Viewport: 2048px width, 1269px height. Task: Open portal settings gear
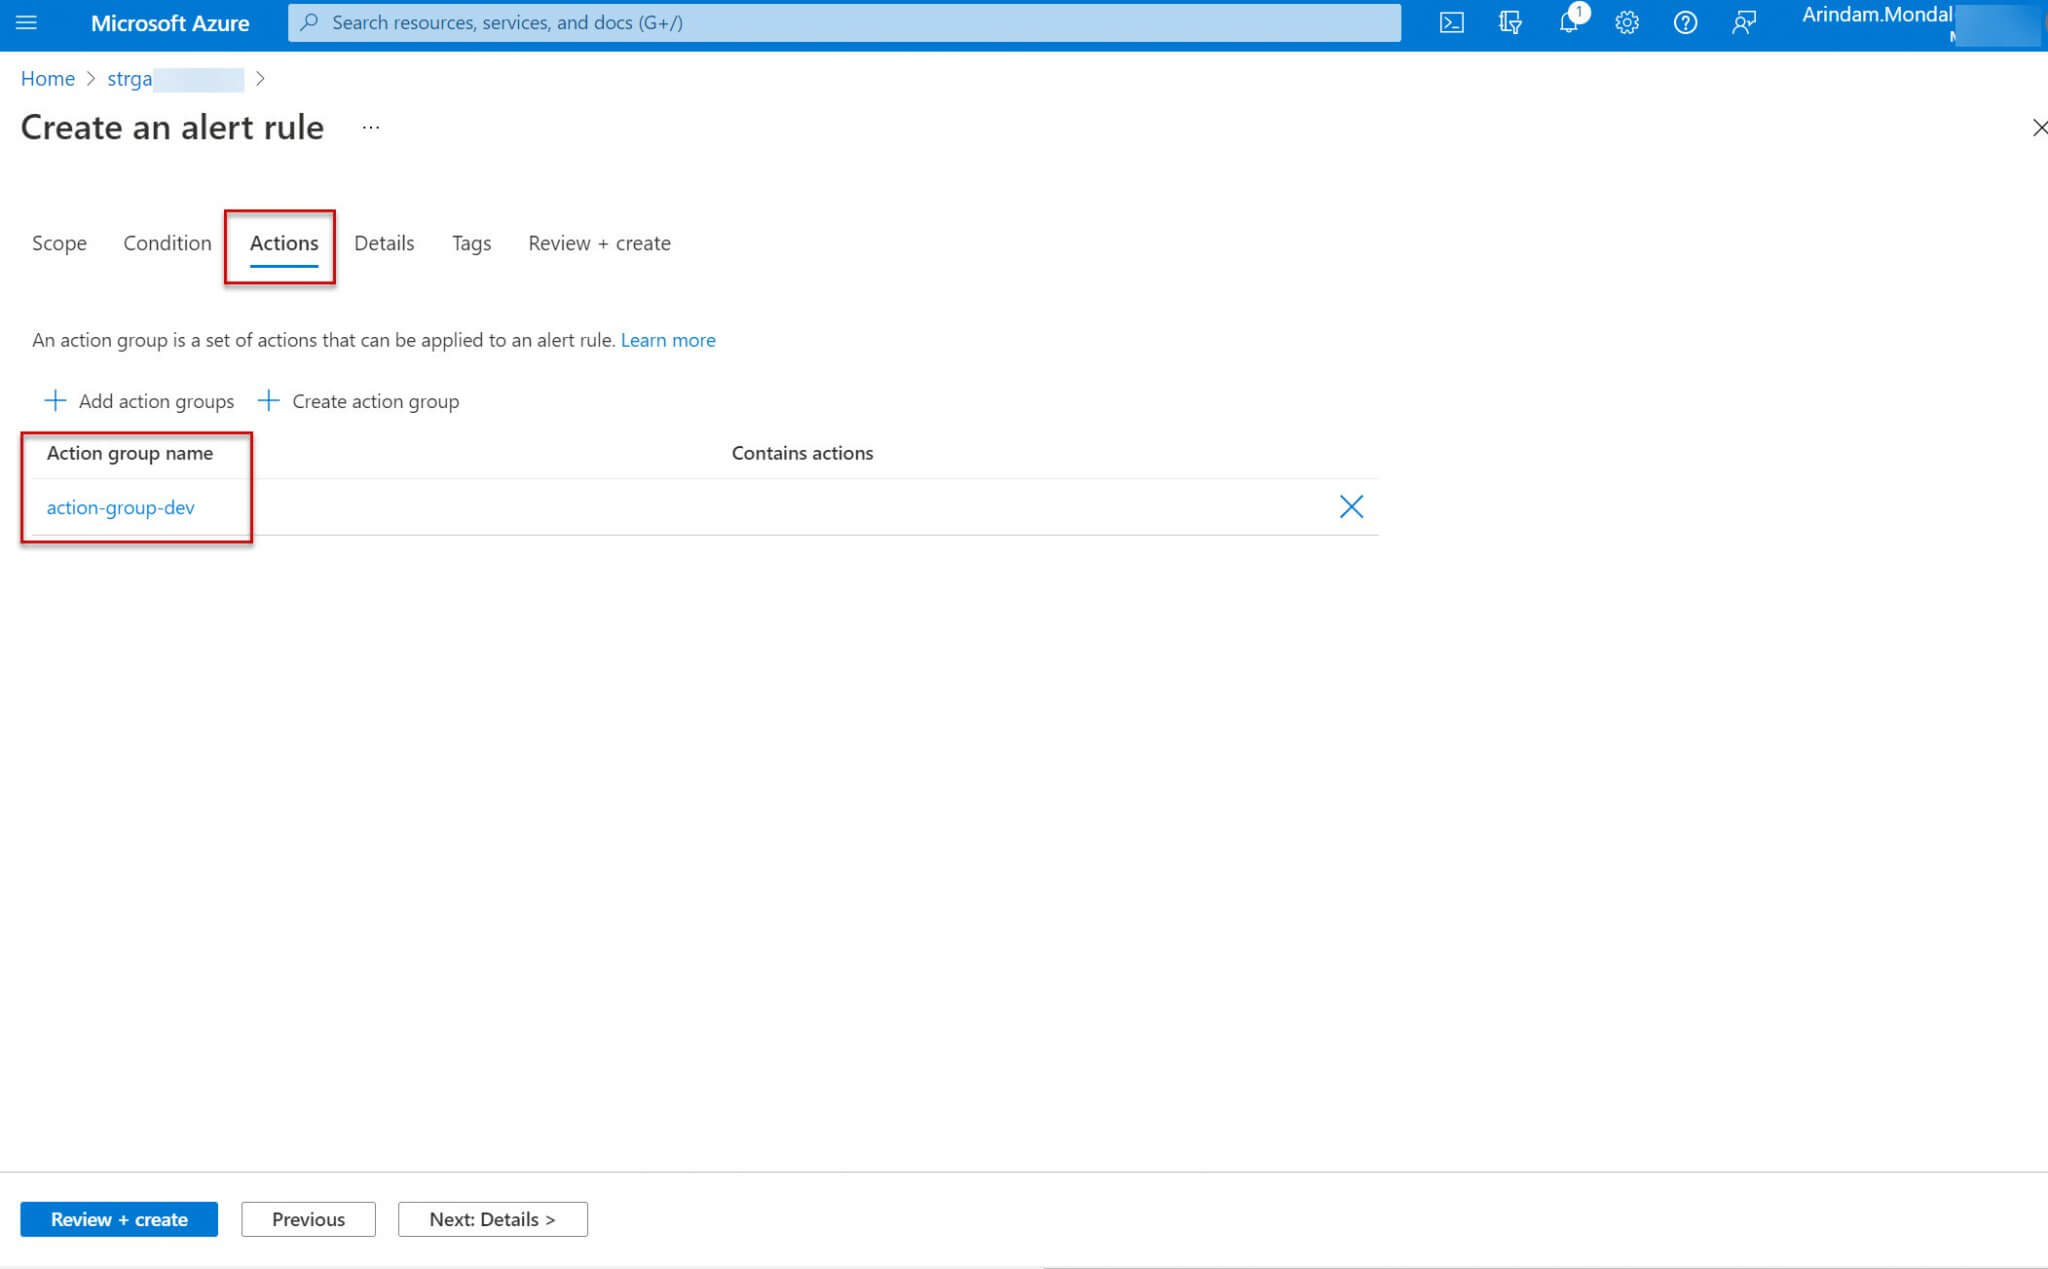point(1627,23)
